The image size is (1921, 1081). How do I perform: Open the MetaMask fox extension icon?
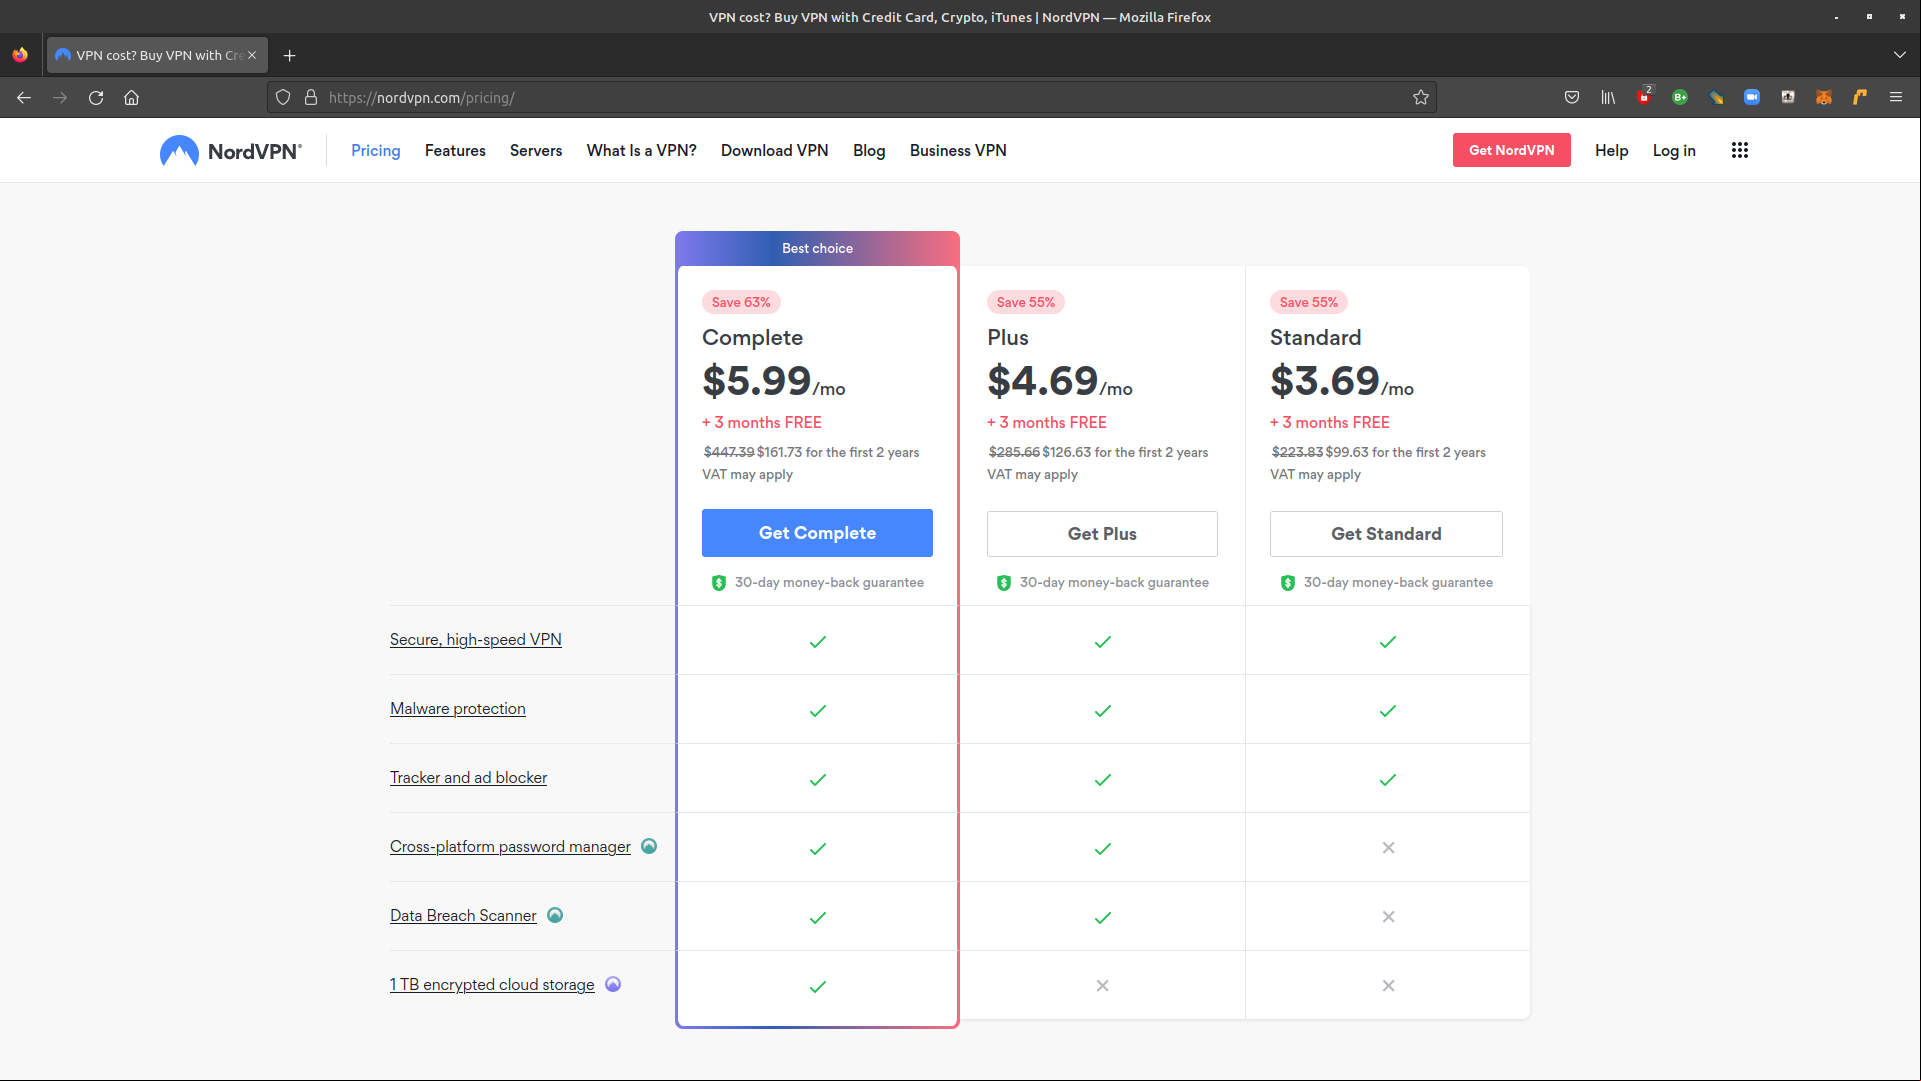[x=1824, y=97]
